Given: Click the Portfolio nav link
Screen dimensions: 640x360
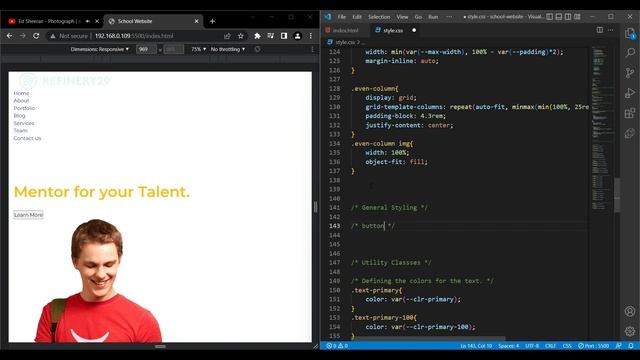Looking at the screenshot, I should point(24,108).
